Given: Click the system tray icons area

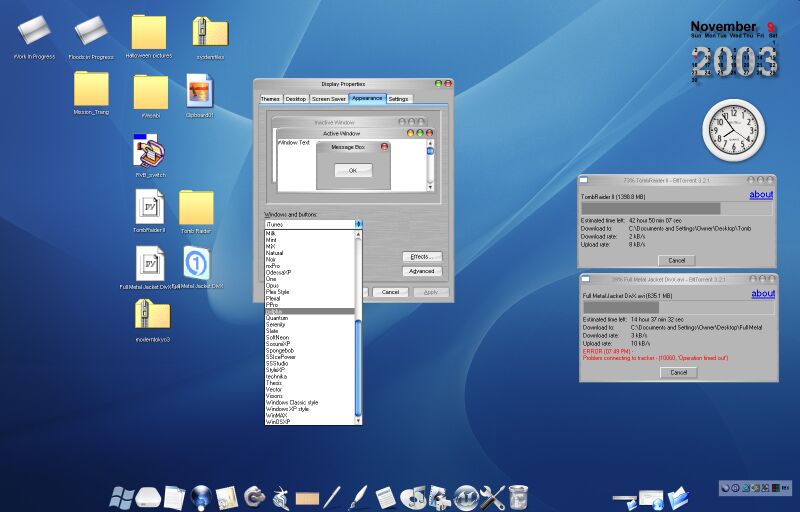Looking at the screenshot, I should point(755,488).
